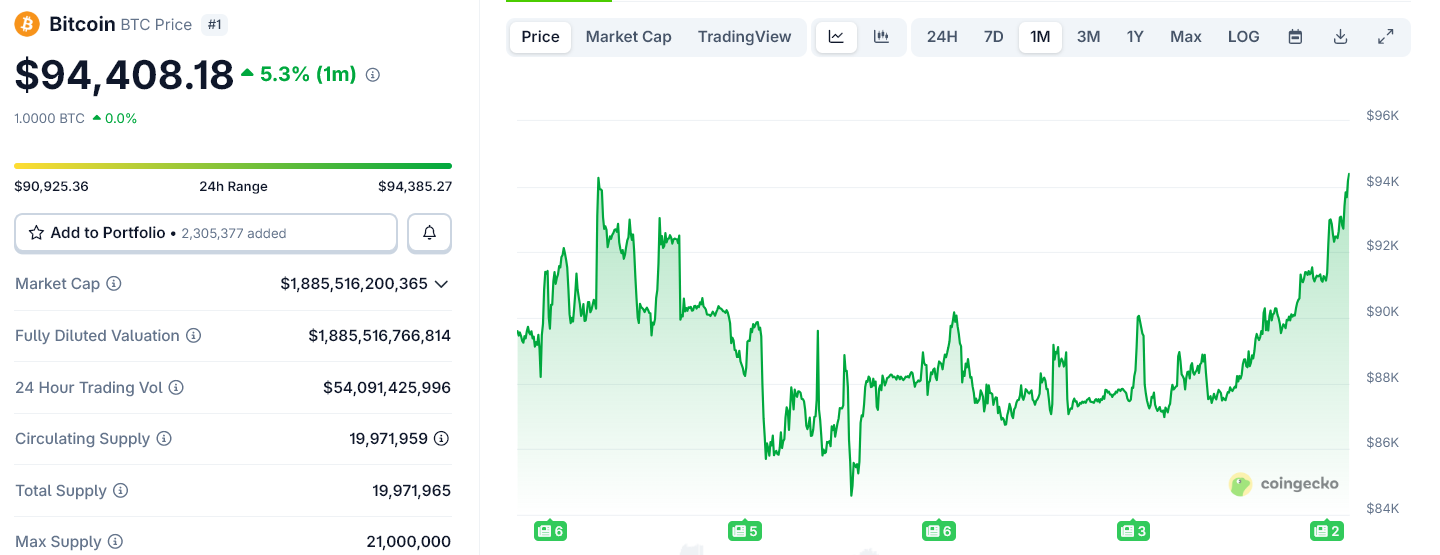
Task: Download the chart data
Action: (x=1340, y=37)
